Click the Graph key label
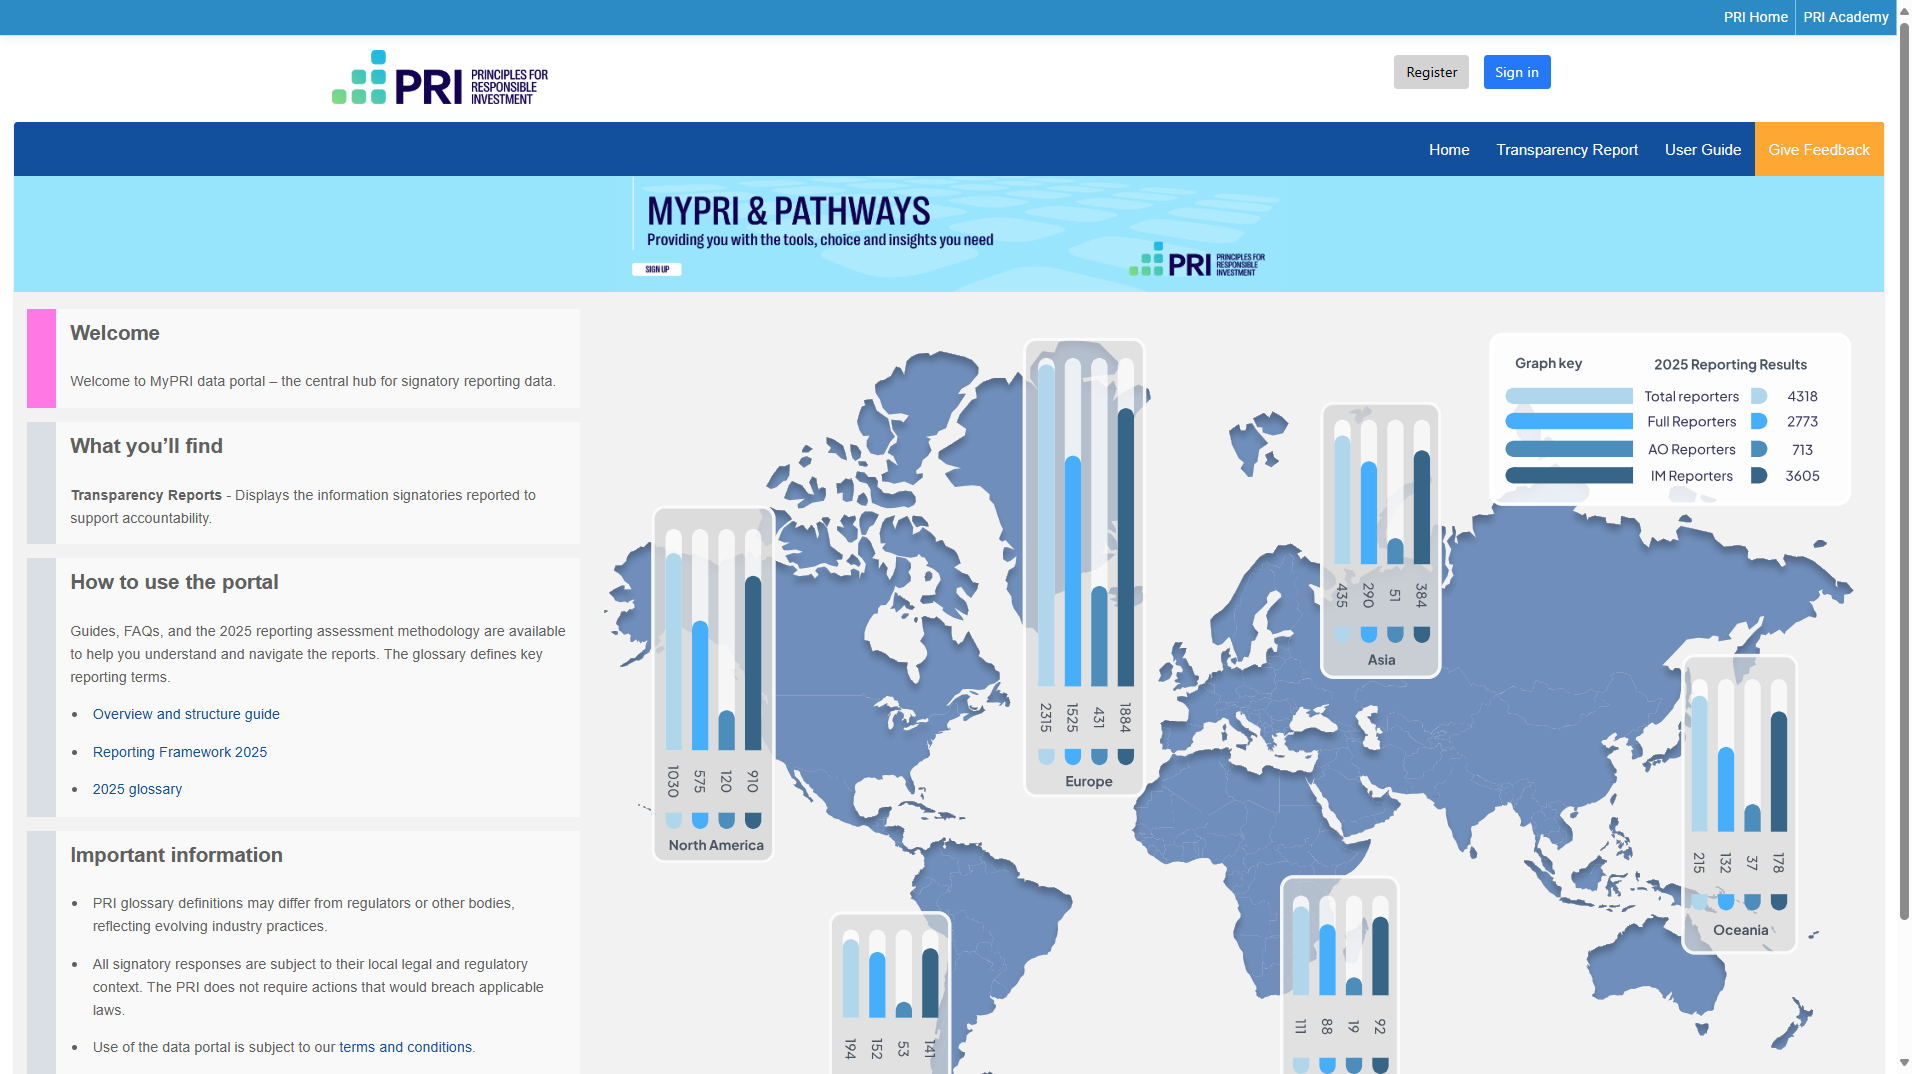Screen dimensions: 1912x1074 tap(1548, 363)
